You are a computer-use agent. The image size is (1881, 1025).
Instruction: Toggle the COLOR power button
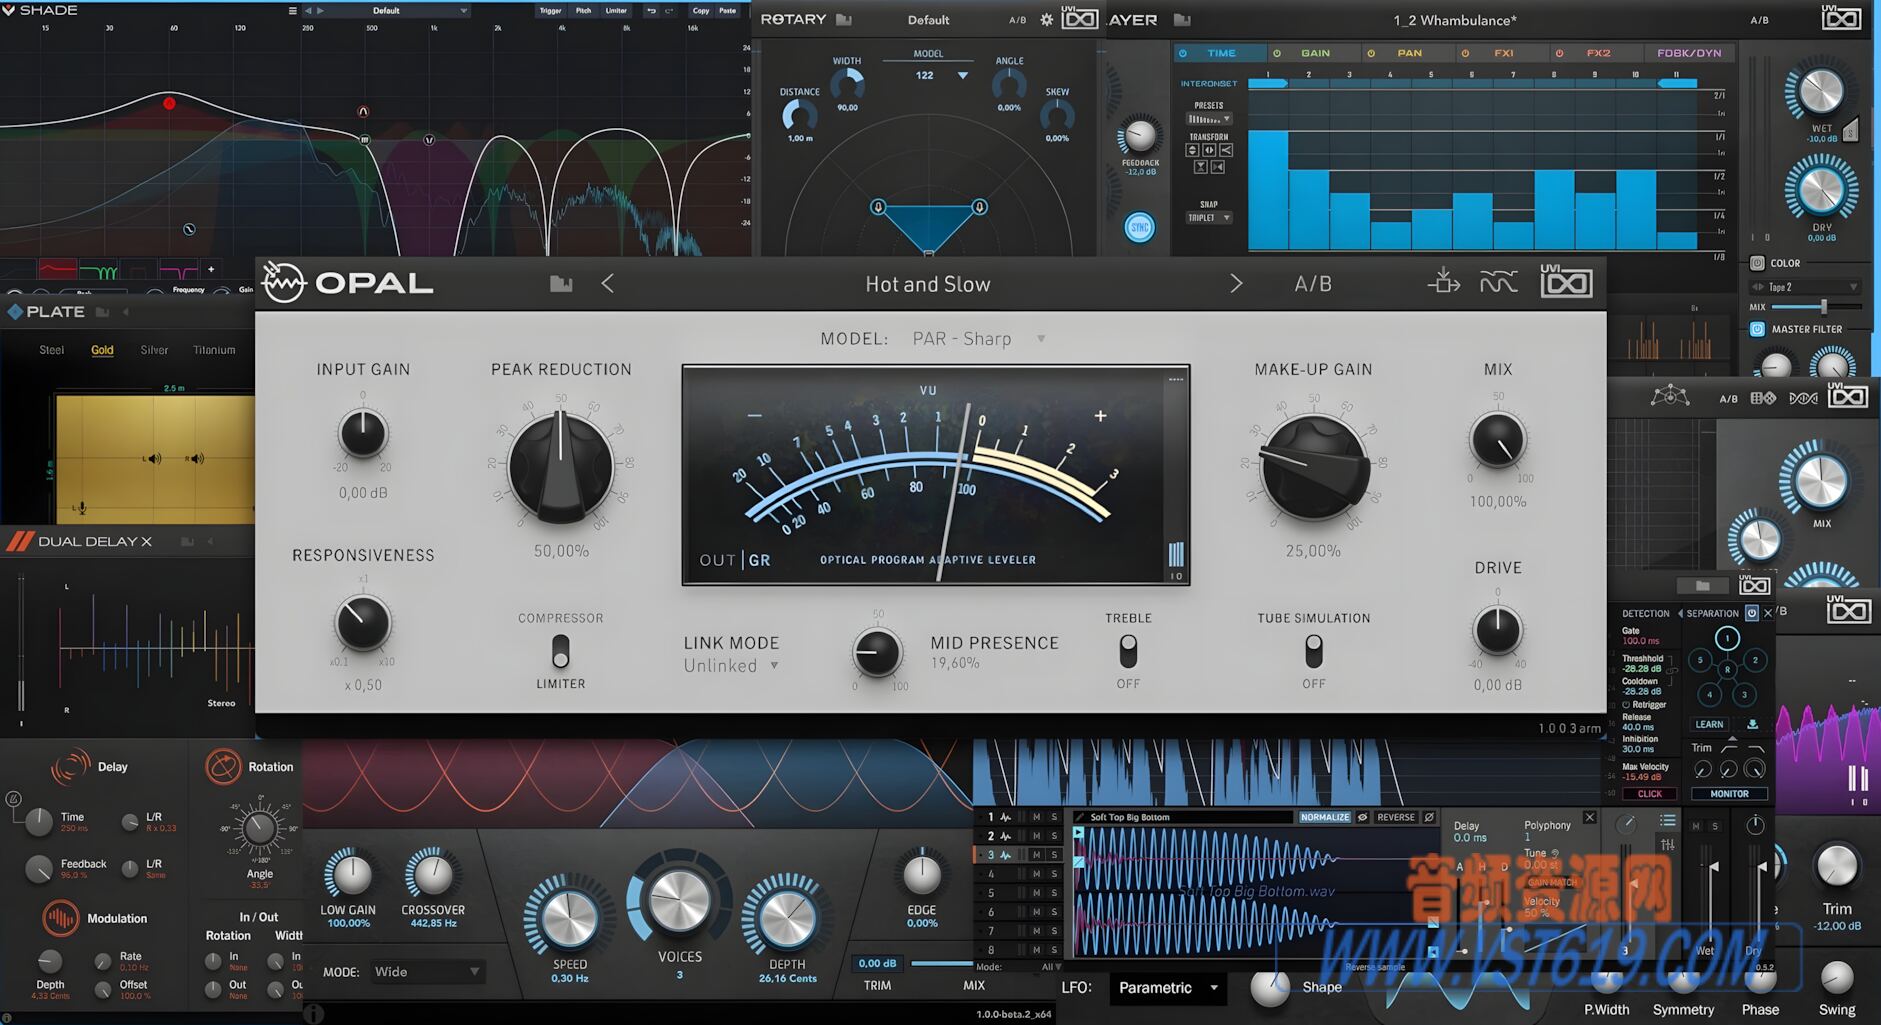click(x=1757, y=263)
